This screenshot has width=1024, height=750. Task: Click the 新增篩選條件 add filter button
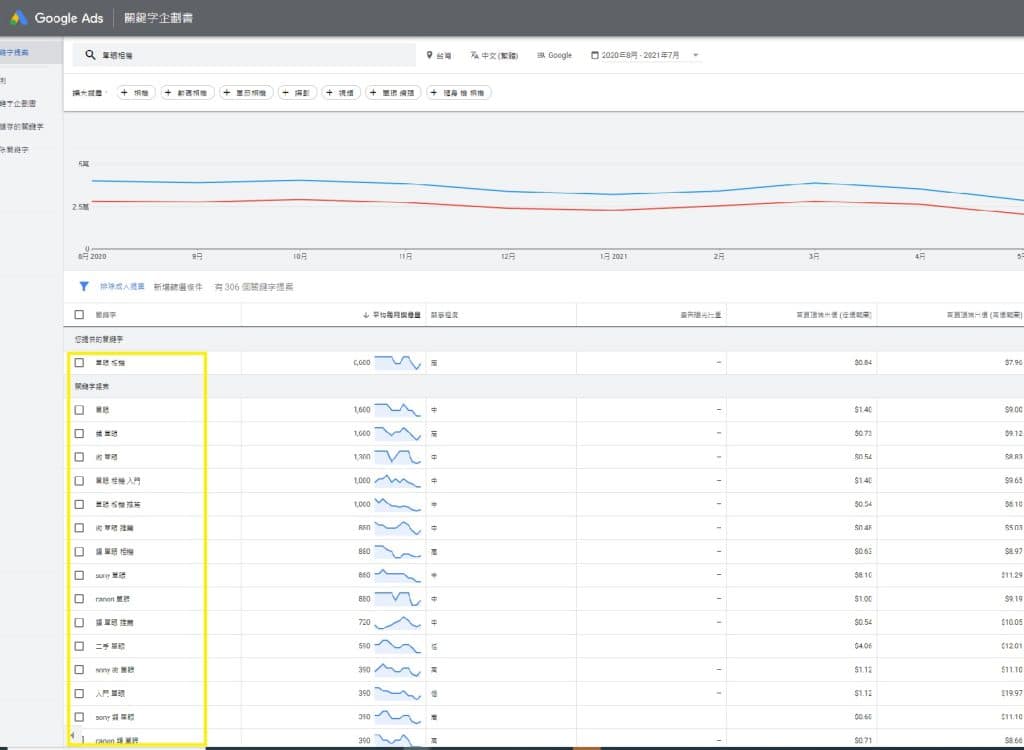178,287
